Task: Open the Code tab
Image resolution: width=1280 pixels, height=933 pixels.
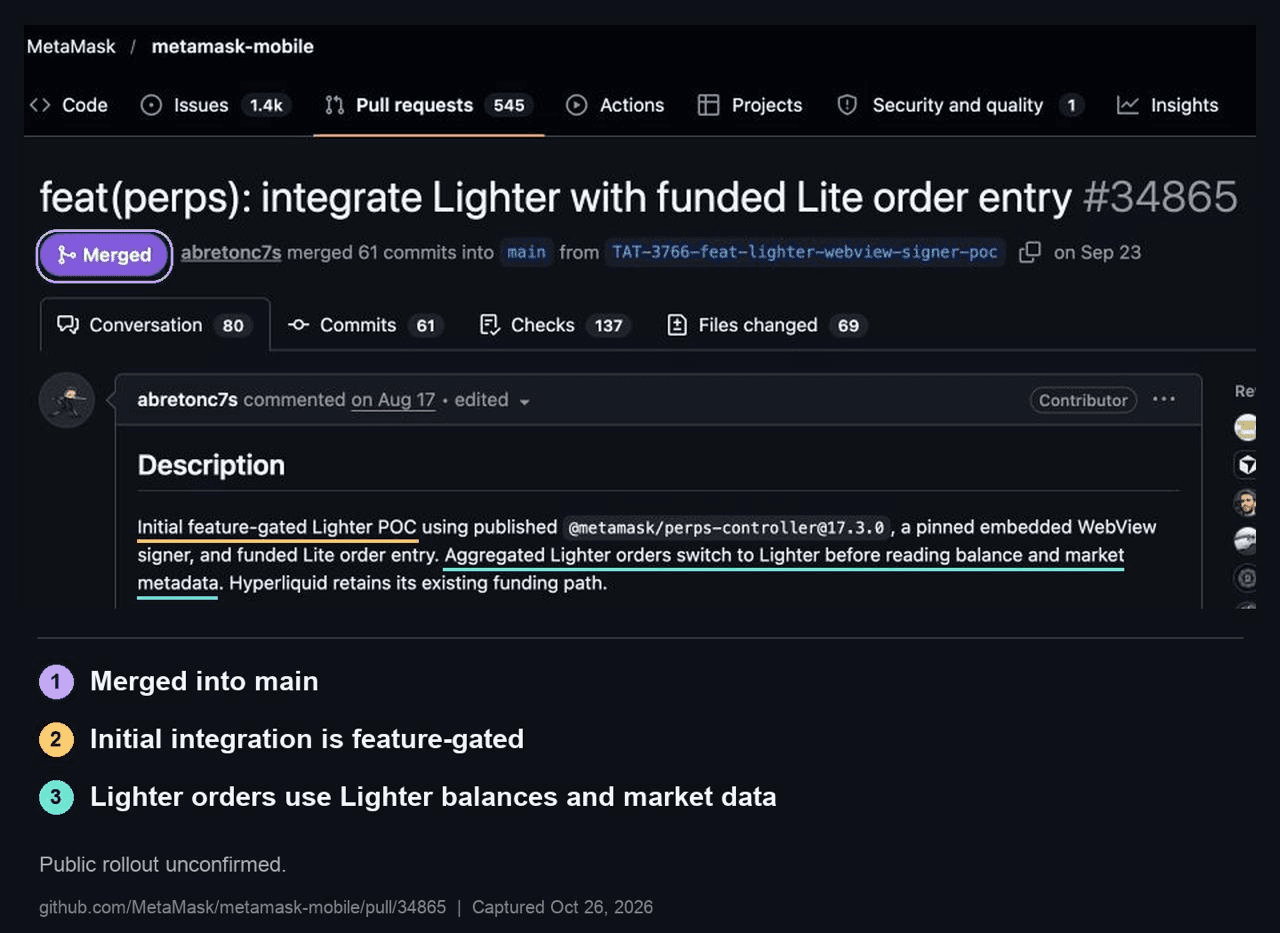Action: (69, 105)
